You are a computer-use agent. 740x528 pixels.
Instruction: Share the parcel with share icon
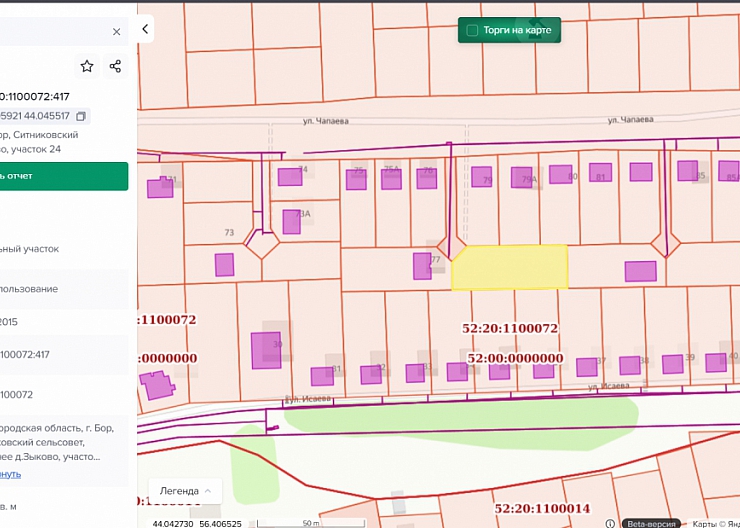click(115, 66)
